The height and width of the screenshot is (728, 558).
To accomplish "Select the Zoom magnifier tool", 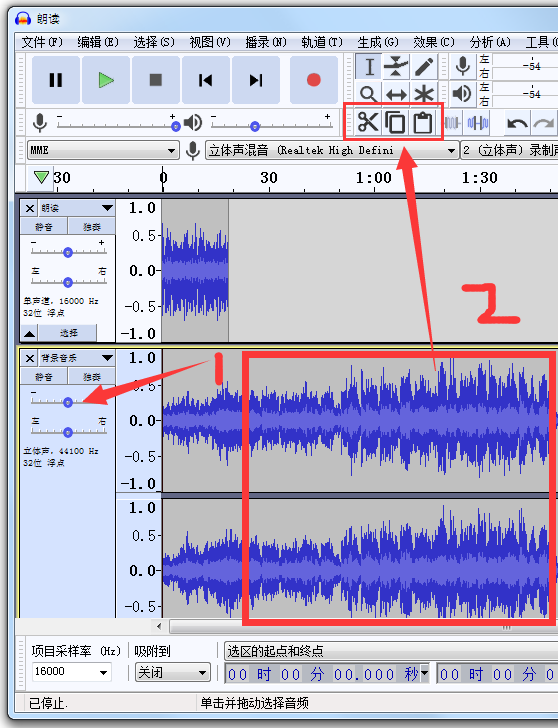I will [x=369, y=94].
